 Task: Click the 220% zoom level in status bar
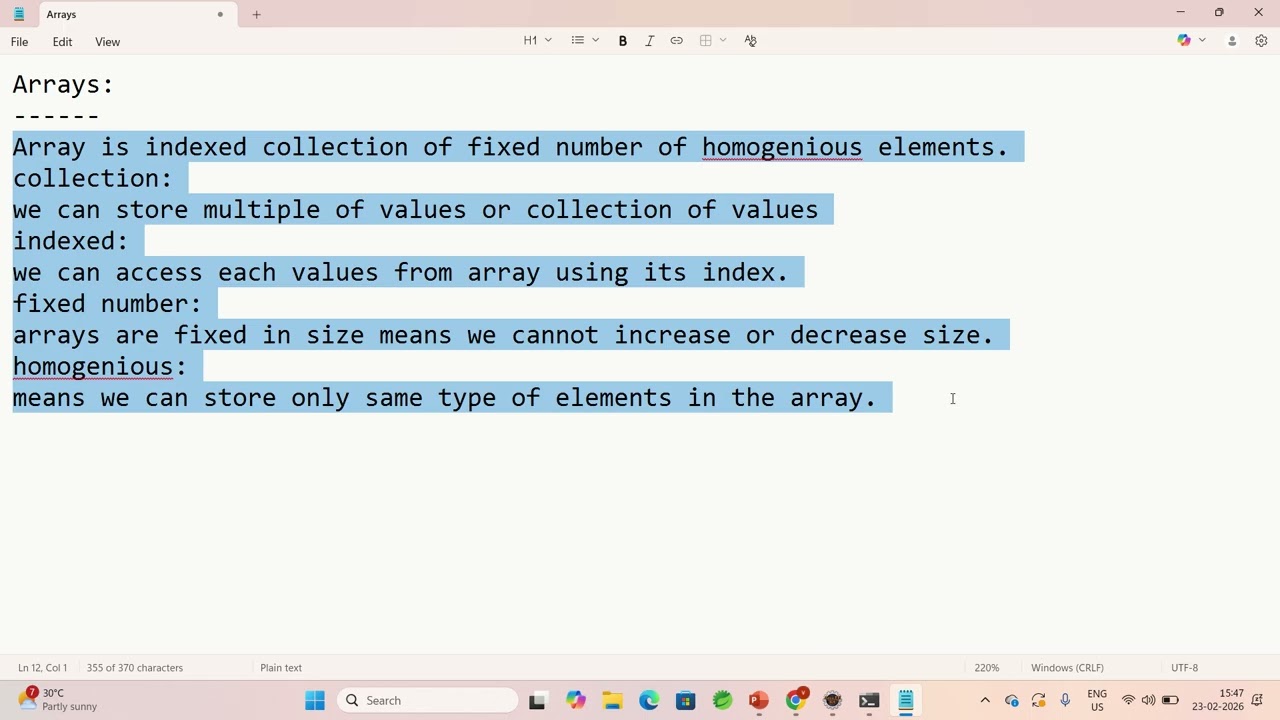click(986, 668)
